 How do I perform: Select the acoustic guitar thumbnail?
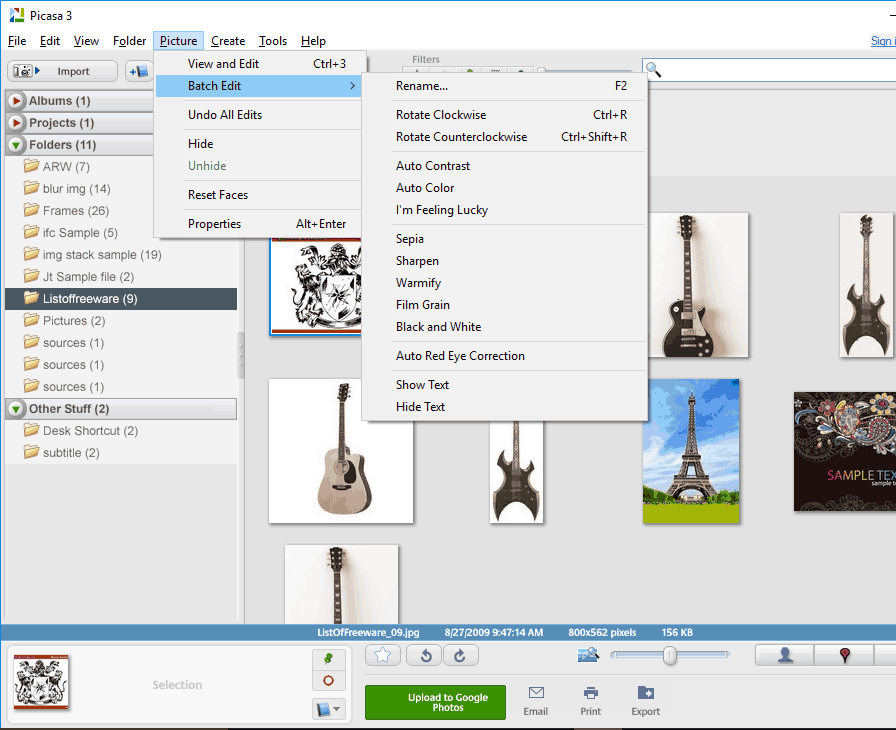point(341,451)
